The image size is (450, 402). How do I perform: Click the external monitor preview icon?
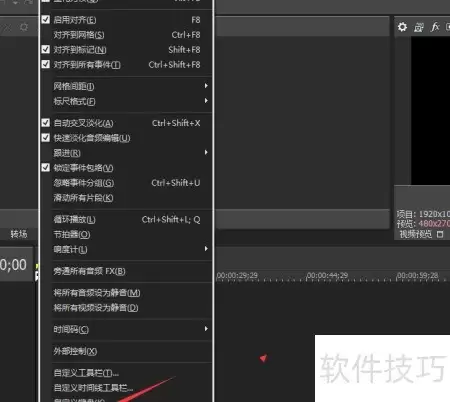(x=419, y=27)
